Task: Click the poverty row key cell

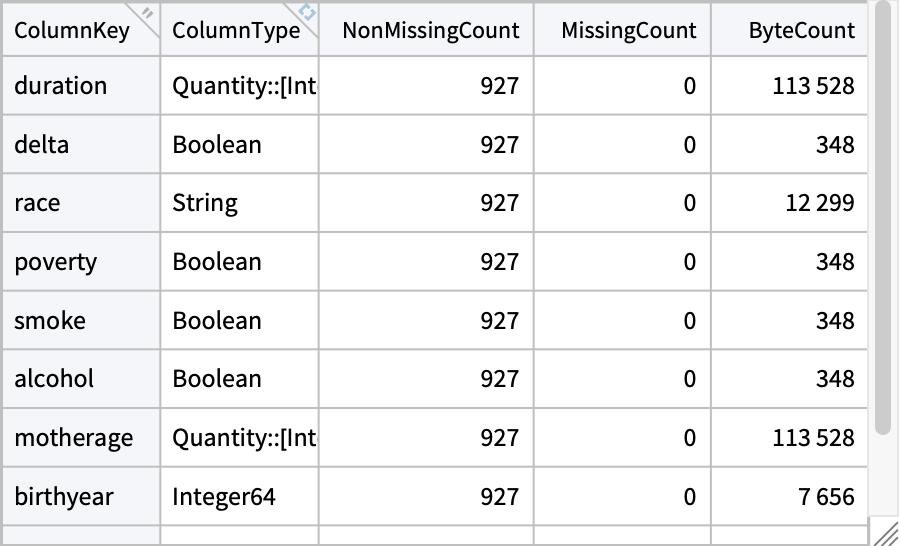Action: point(56,262)
